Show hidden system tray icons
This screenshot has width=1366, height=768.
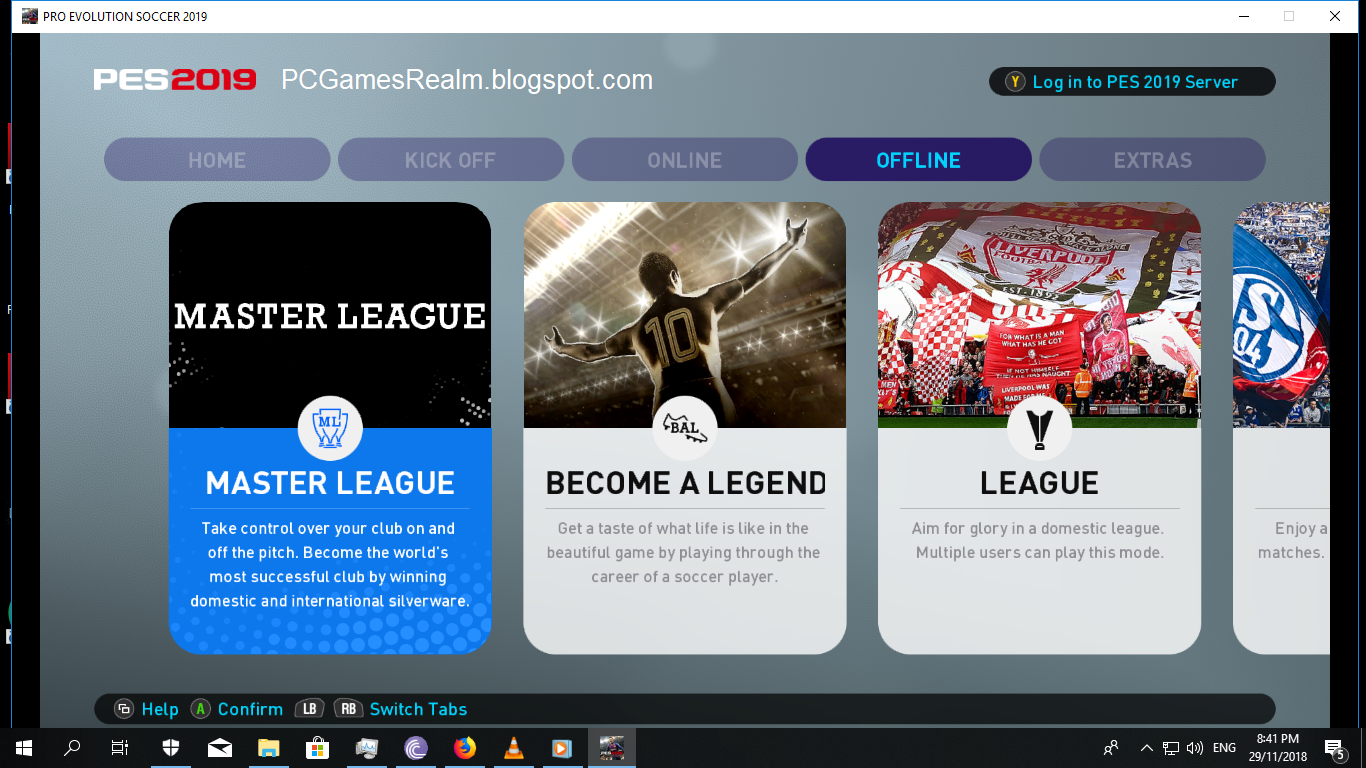(x=1147, y=747)
